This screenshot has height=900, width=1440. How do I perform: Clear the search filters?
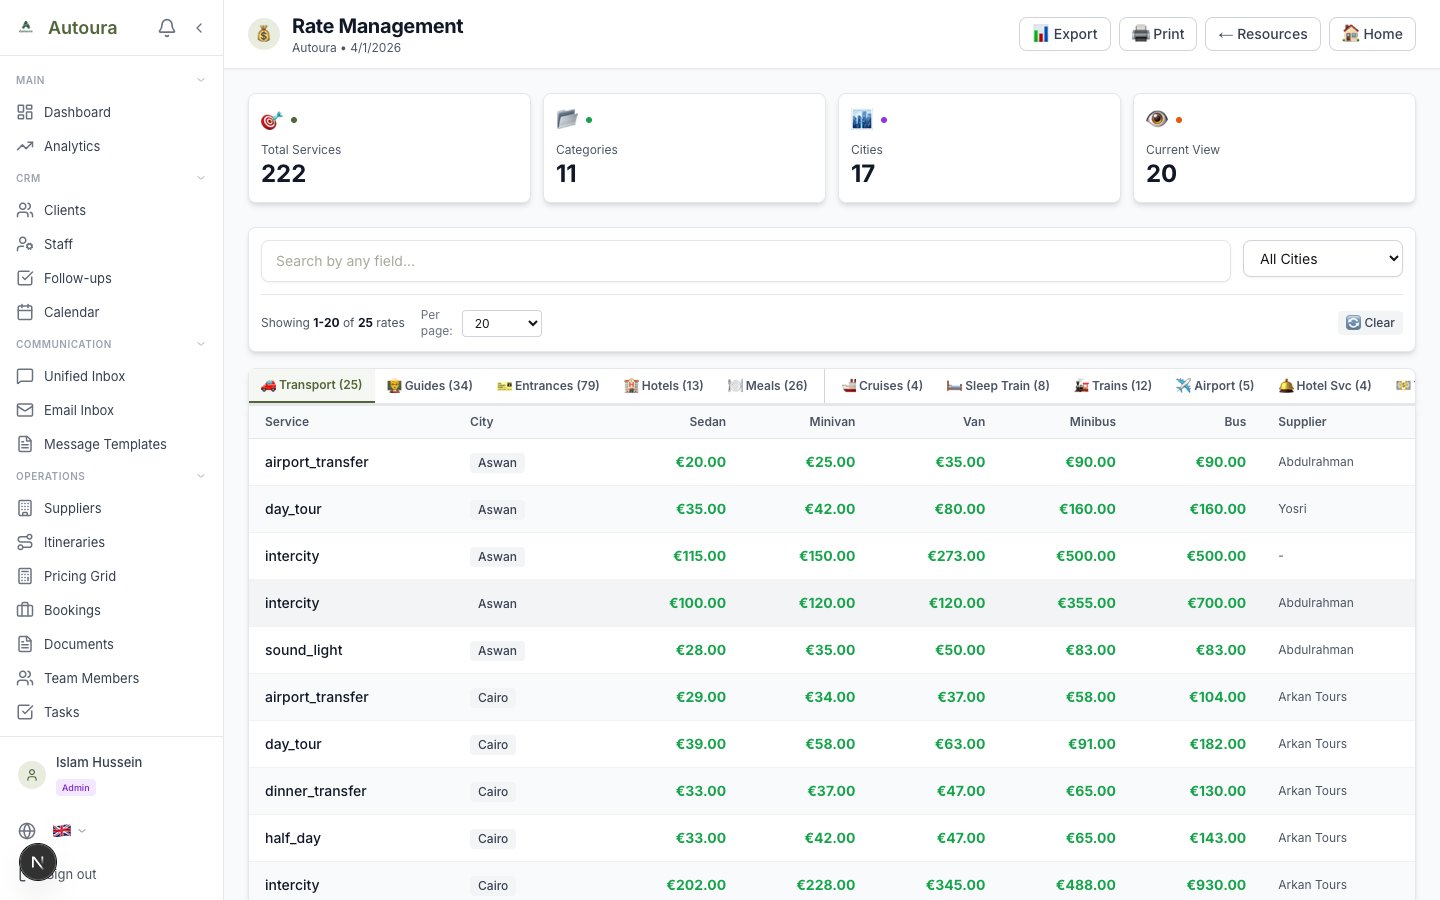1370,323
